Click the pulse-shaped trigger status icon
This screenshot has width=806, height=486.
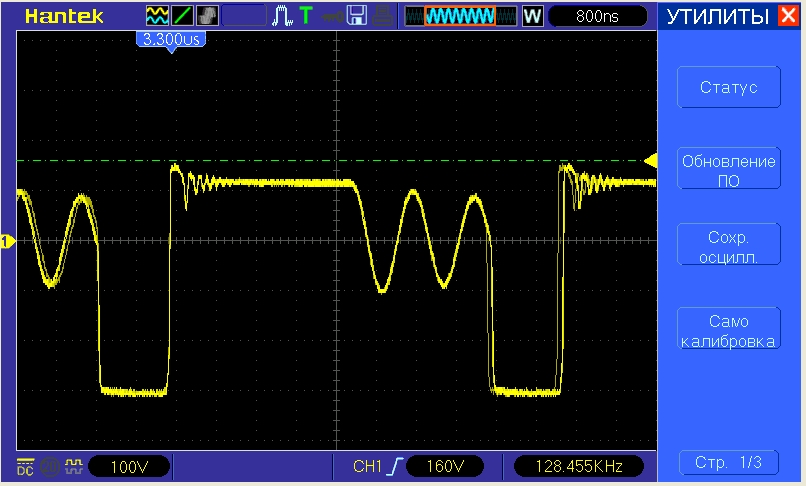click(282, 16)
